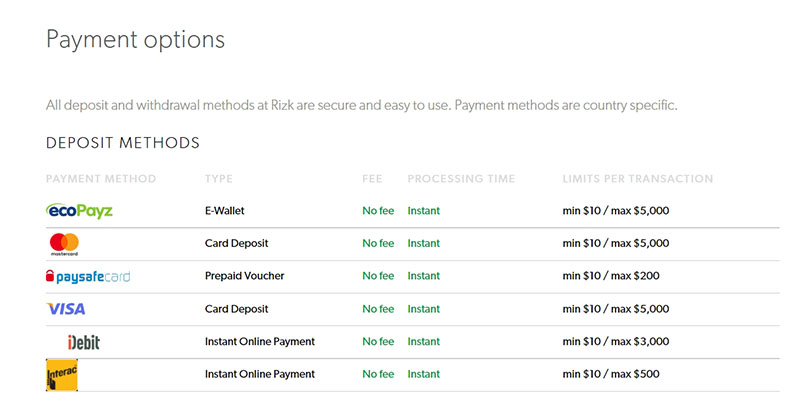Click the Processing Time column header
Screen dimensions: 800x400
461,179
